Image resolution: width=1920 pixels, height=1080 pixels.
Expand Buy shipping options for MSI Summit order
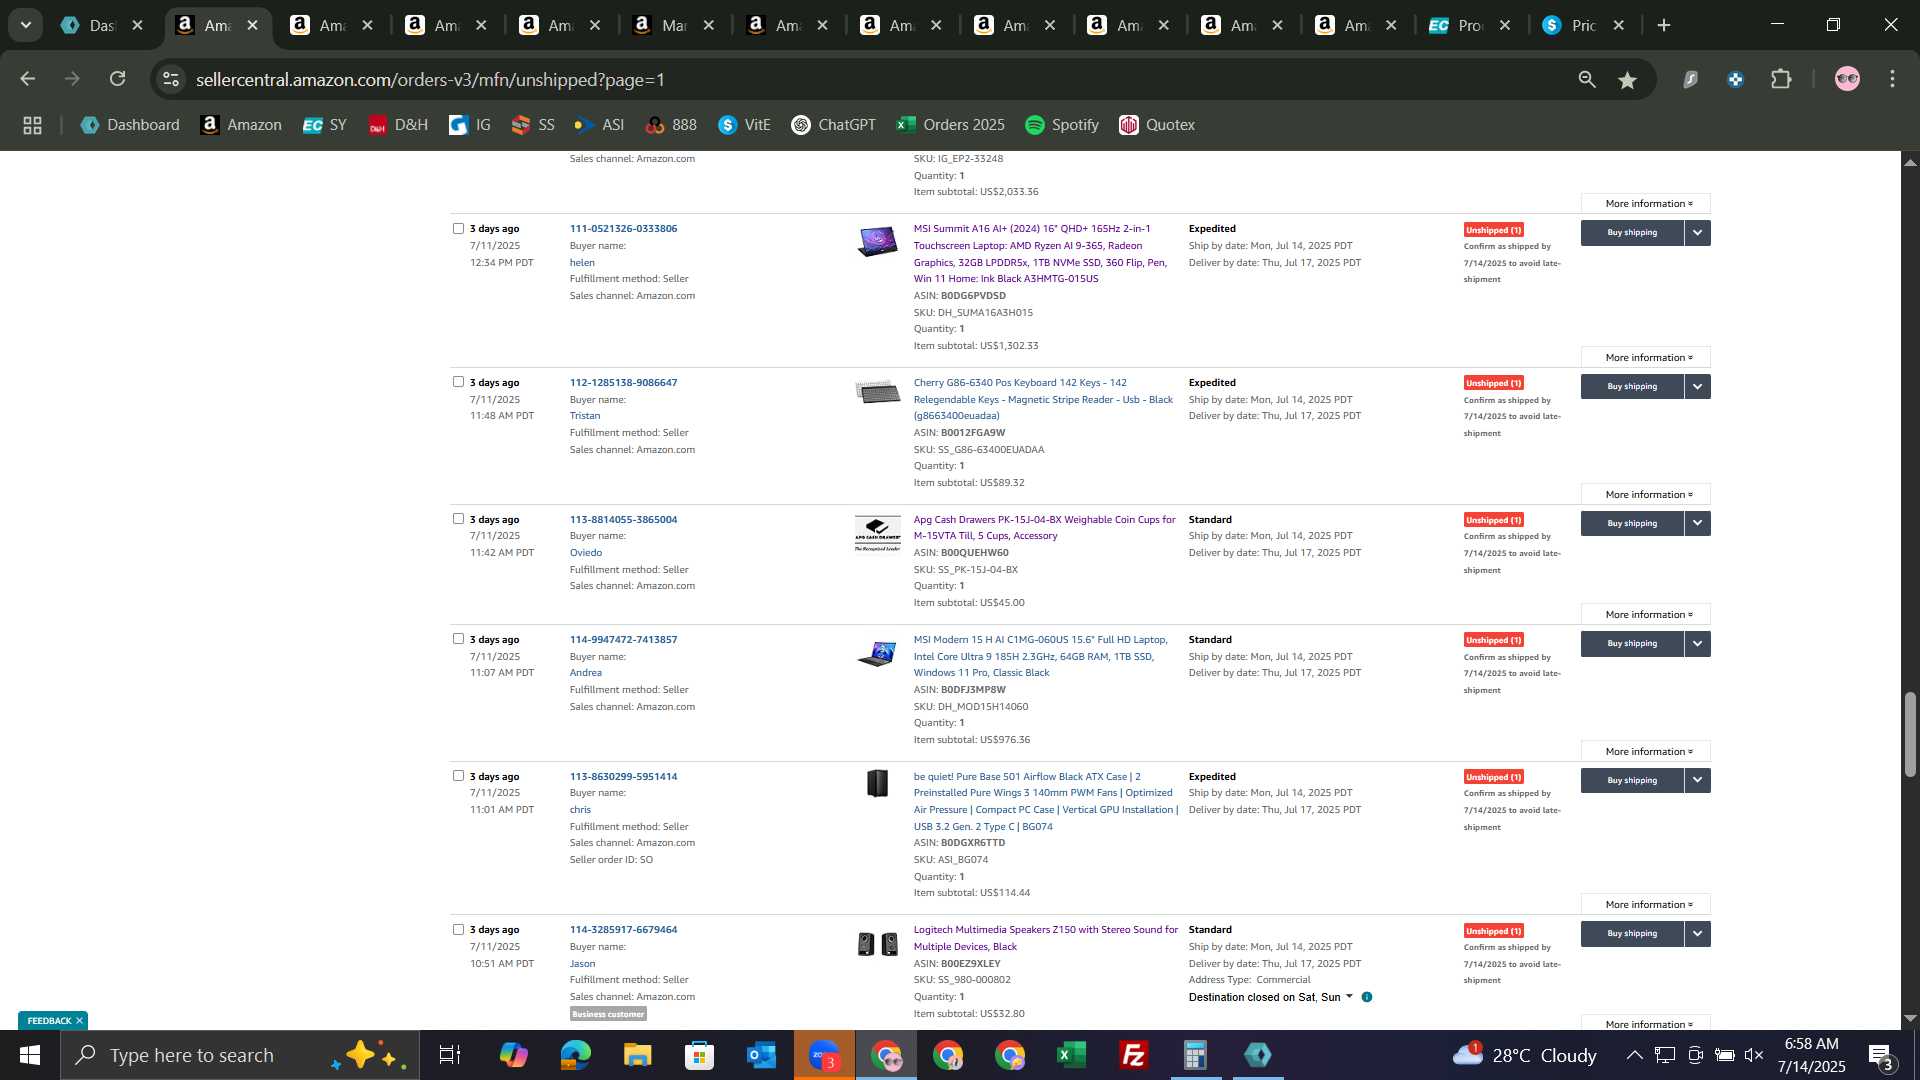(x=1697, y=233)
